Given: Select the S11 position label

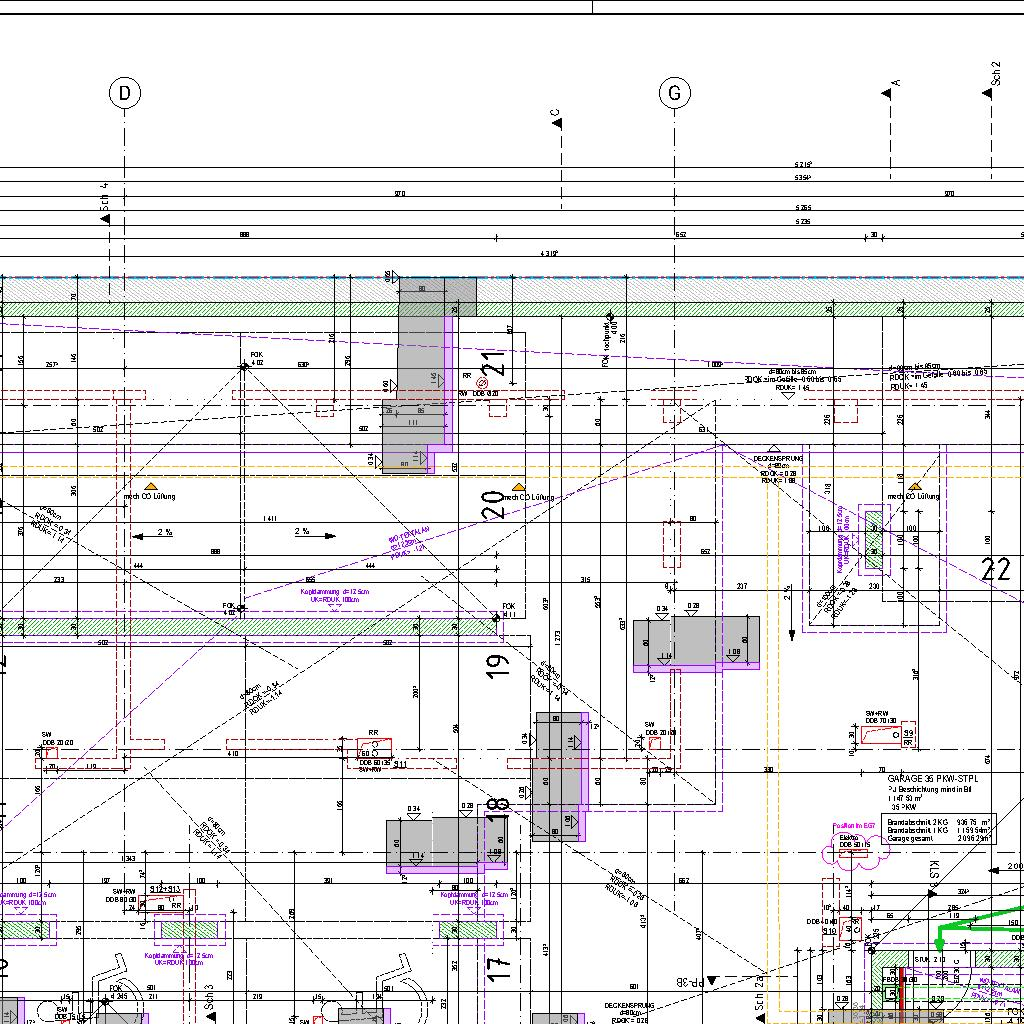Looking at the screenshot, I should [400, 763].
